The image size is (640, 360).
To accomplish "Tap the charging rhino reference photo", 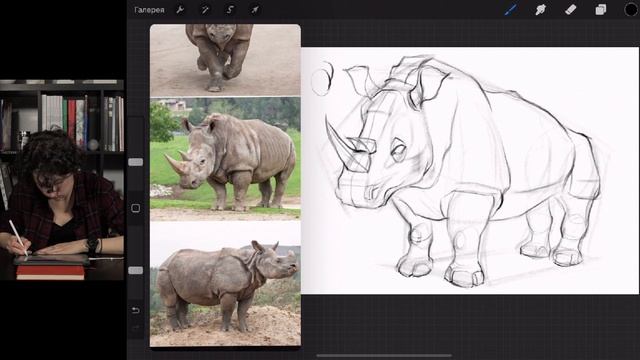I will point(225,60).
